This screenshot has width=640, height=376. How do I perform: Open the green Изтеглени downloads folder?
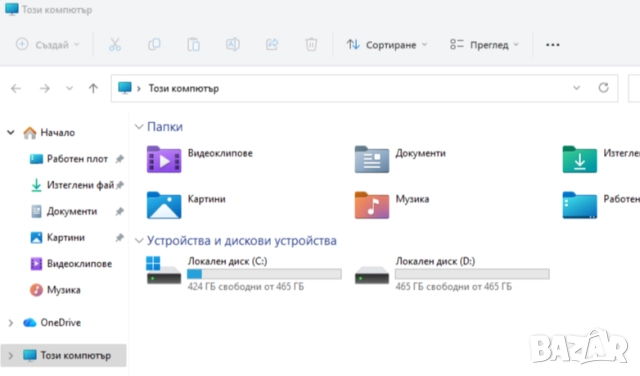[x=580, y=159]
